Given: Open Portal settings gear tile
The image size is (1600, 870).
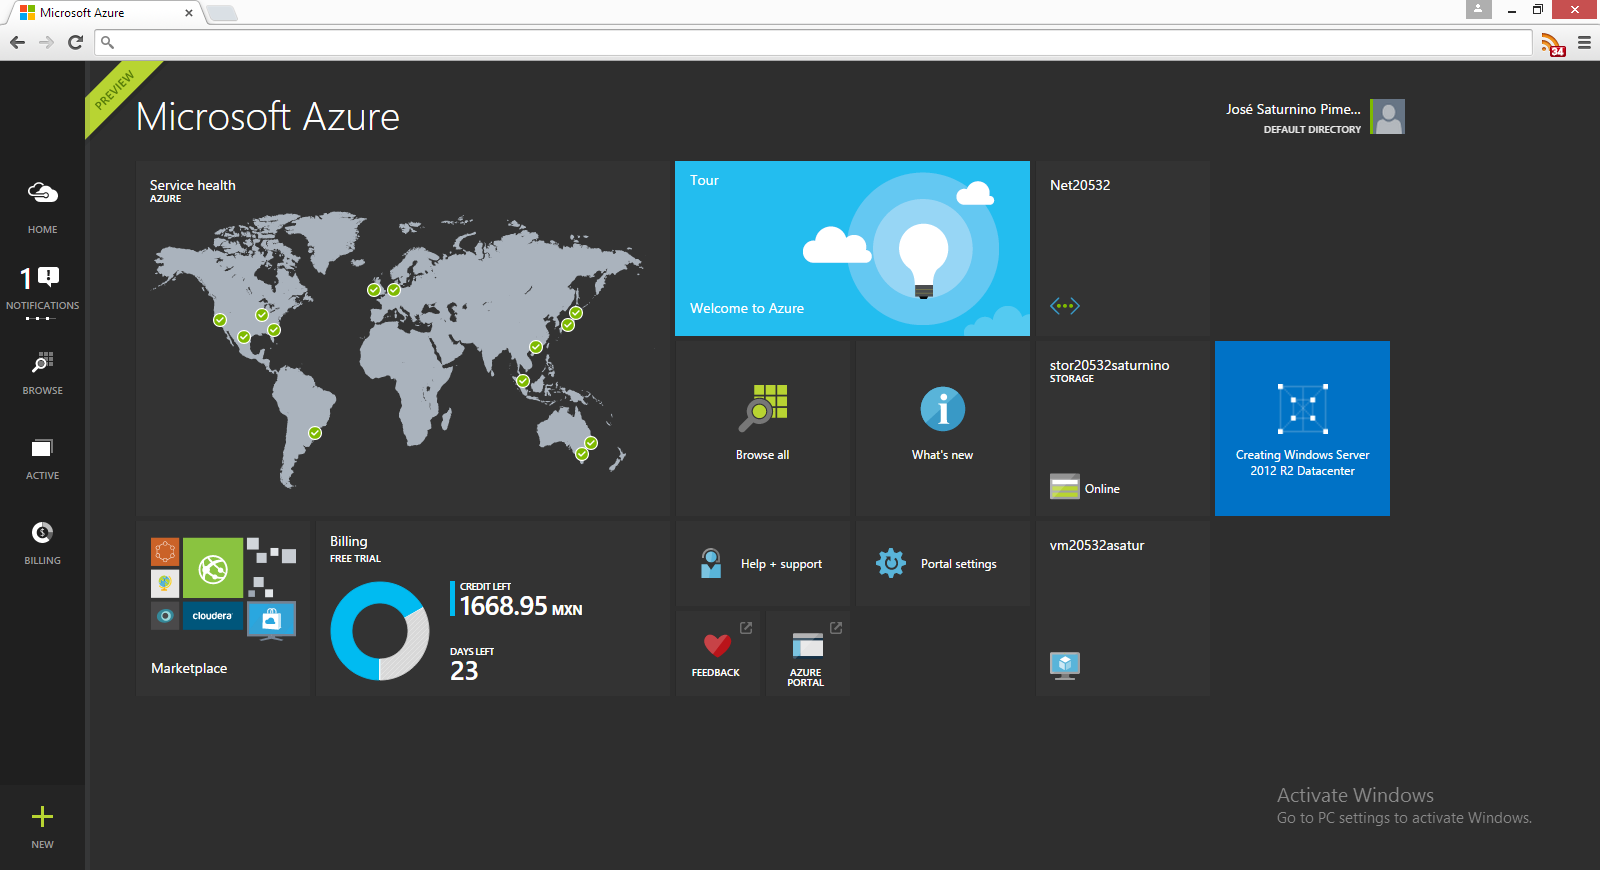Looking at the screenshot, I should coord(943,563).
